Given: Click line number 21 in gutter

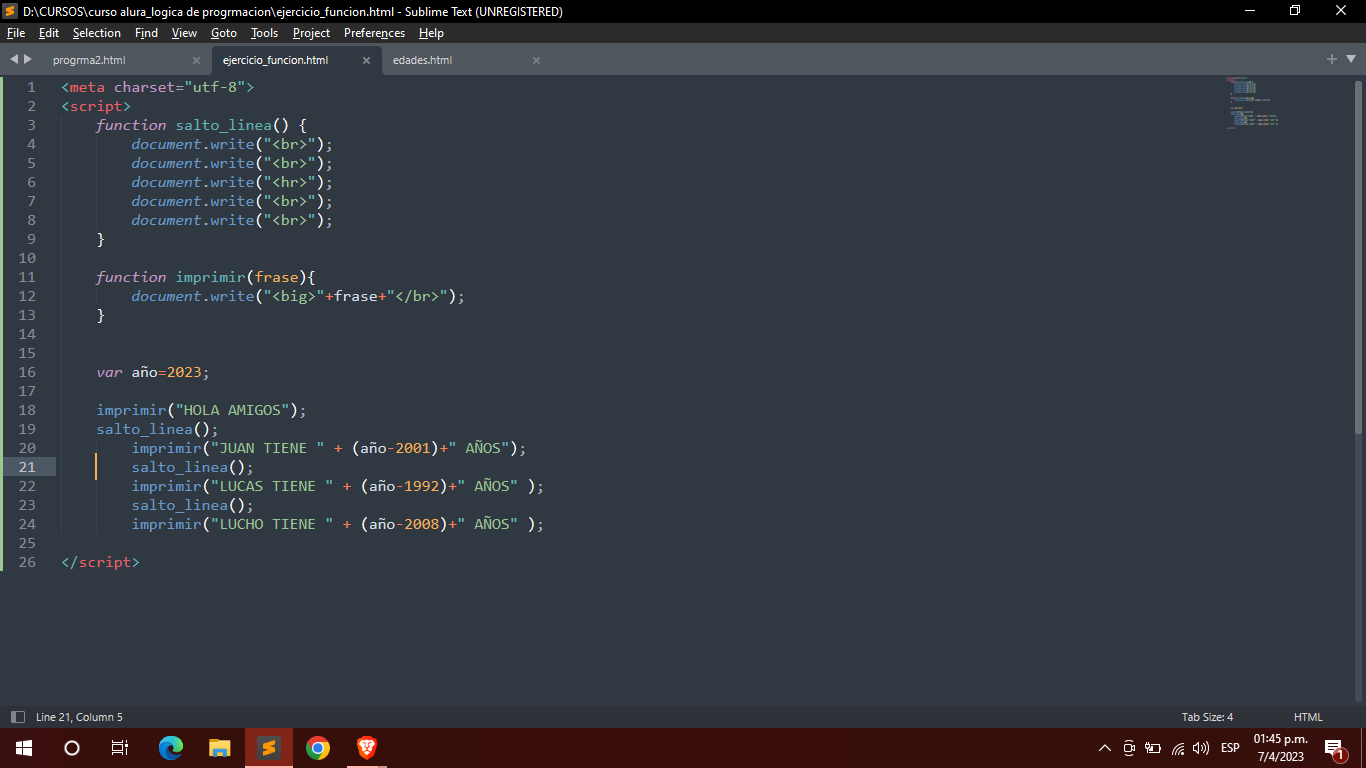Looking at the screenshot, I should 27,467.
